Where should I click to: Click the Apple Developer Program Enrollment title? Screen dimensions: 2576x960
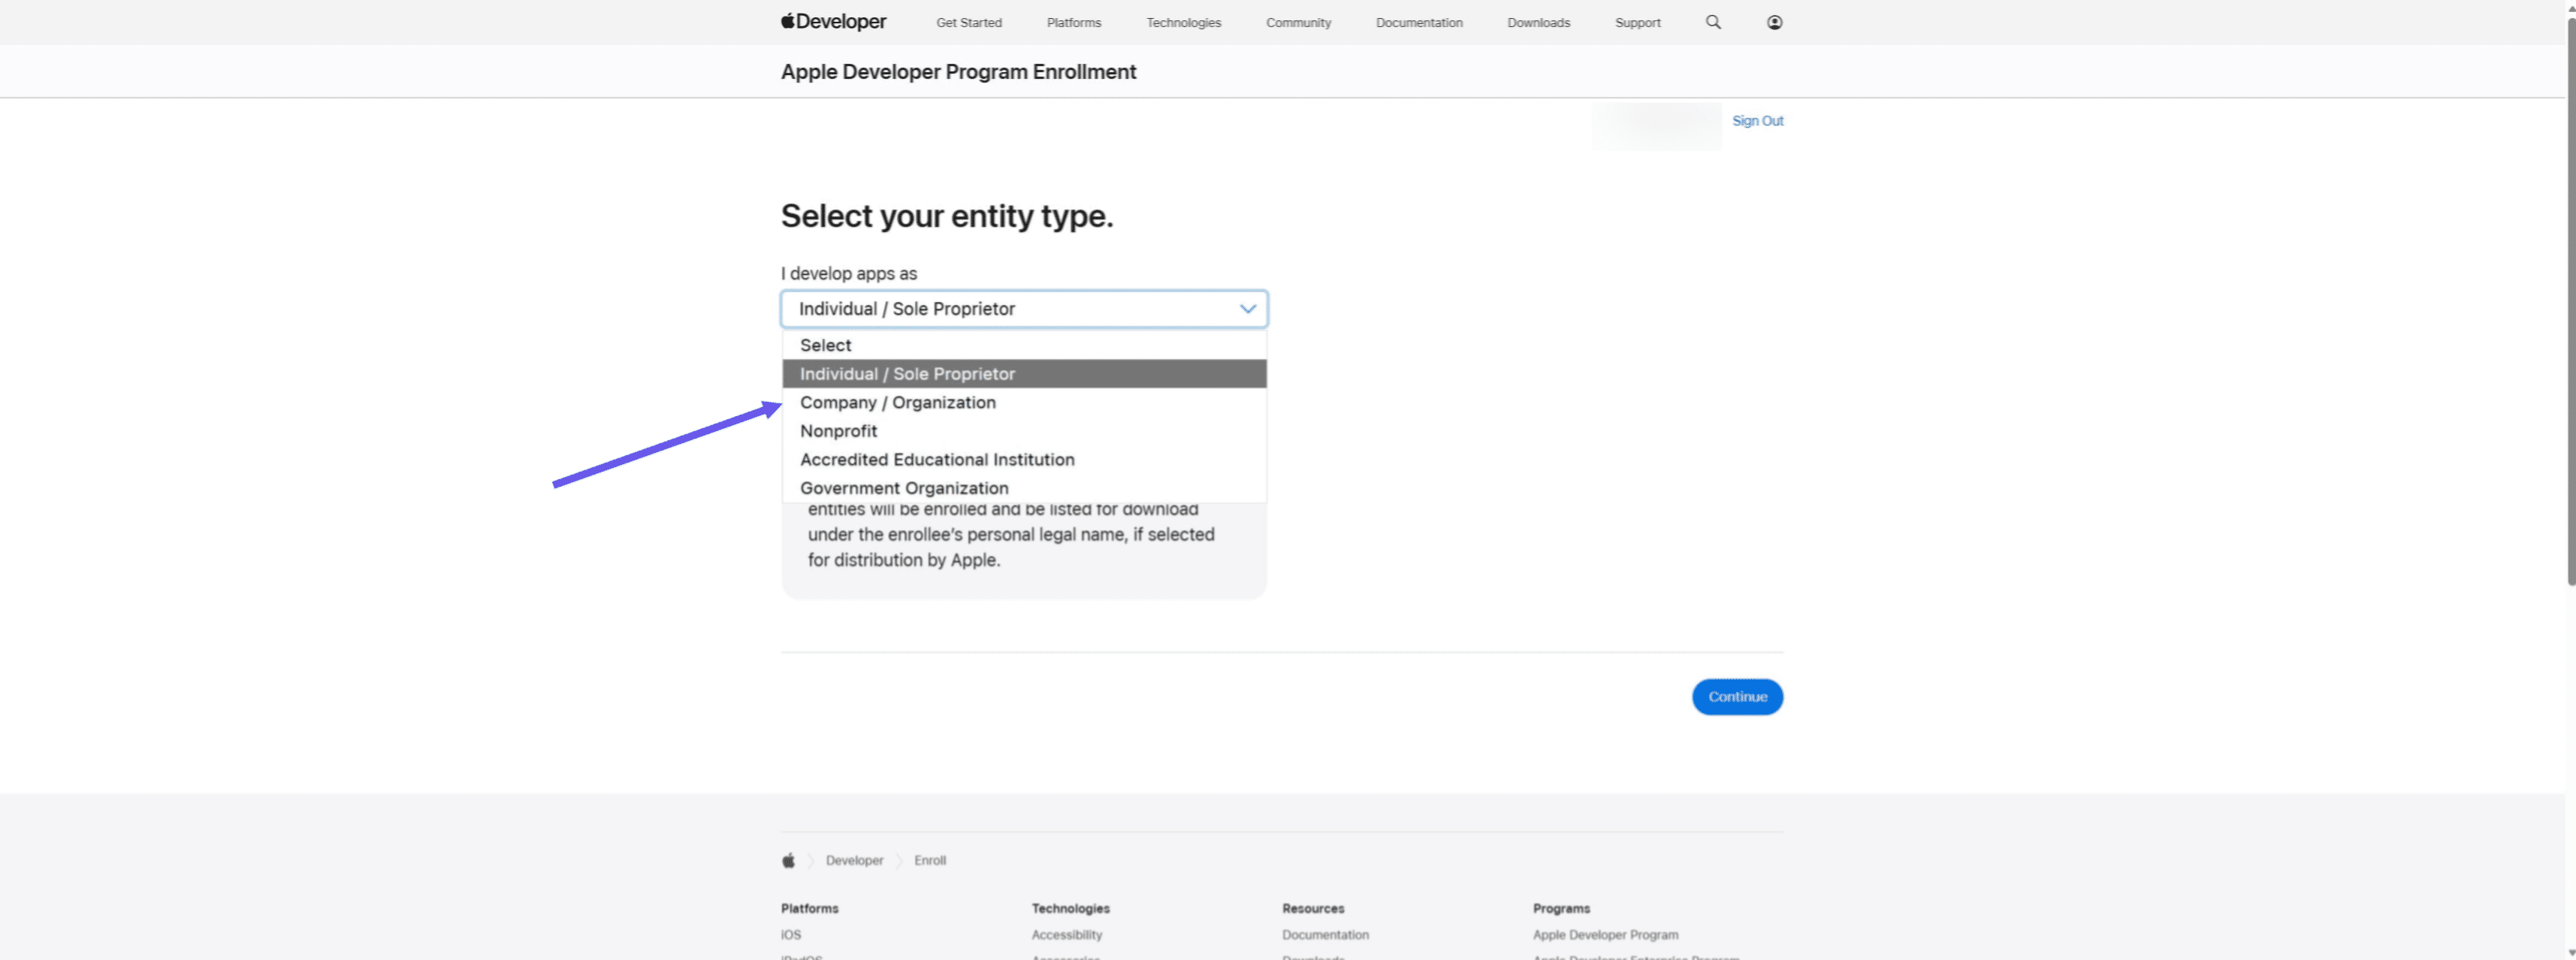point(958,72)
